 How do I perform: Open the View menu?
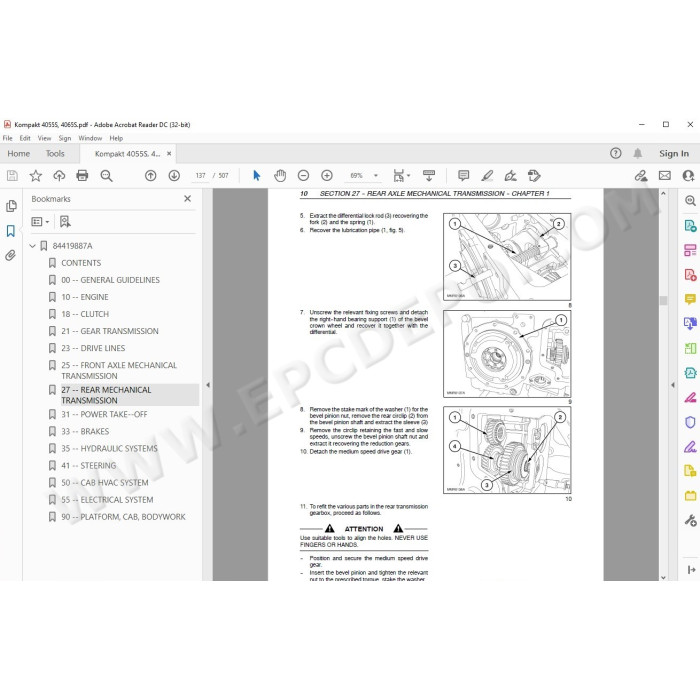point(44,138)
